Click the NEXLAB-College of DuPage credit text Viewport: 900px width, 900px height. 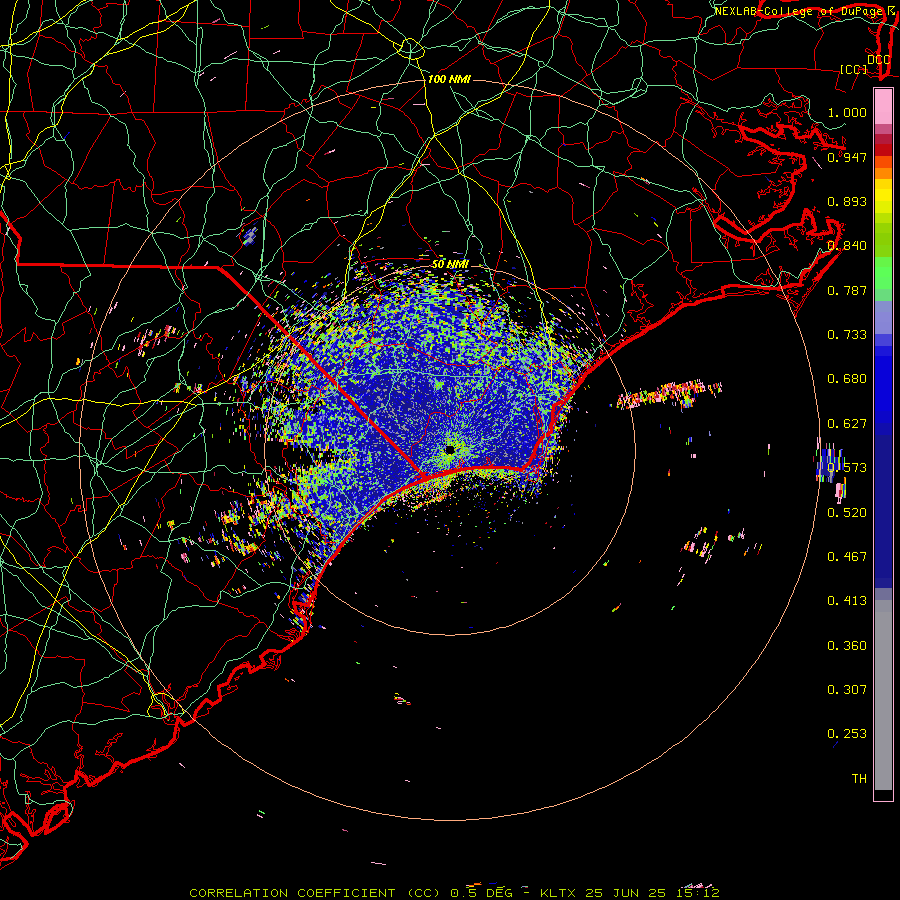[799, 11]
